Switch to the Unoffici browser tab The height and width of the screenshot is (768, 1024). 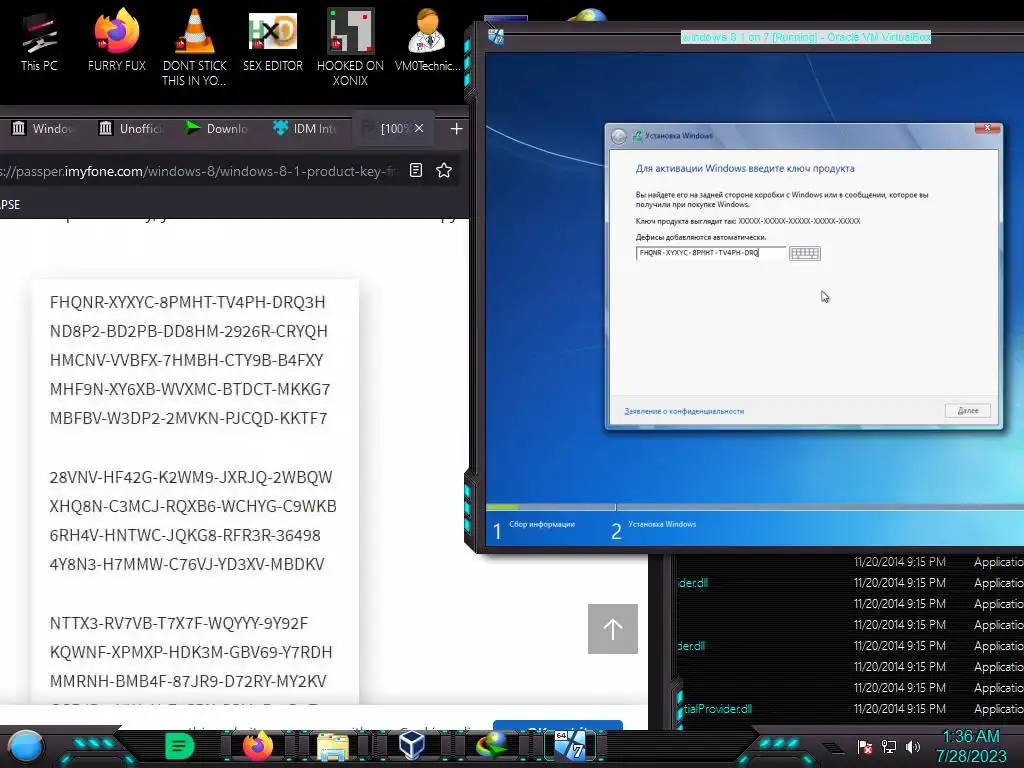point(130,129)
